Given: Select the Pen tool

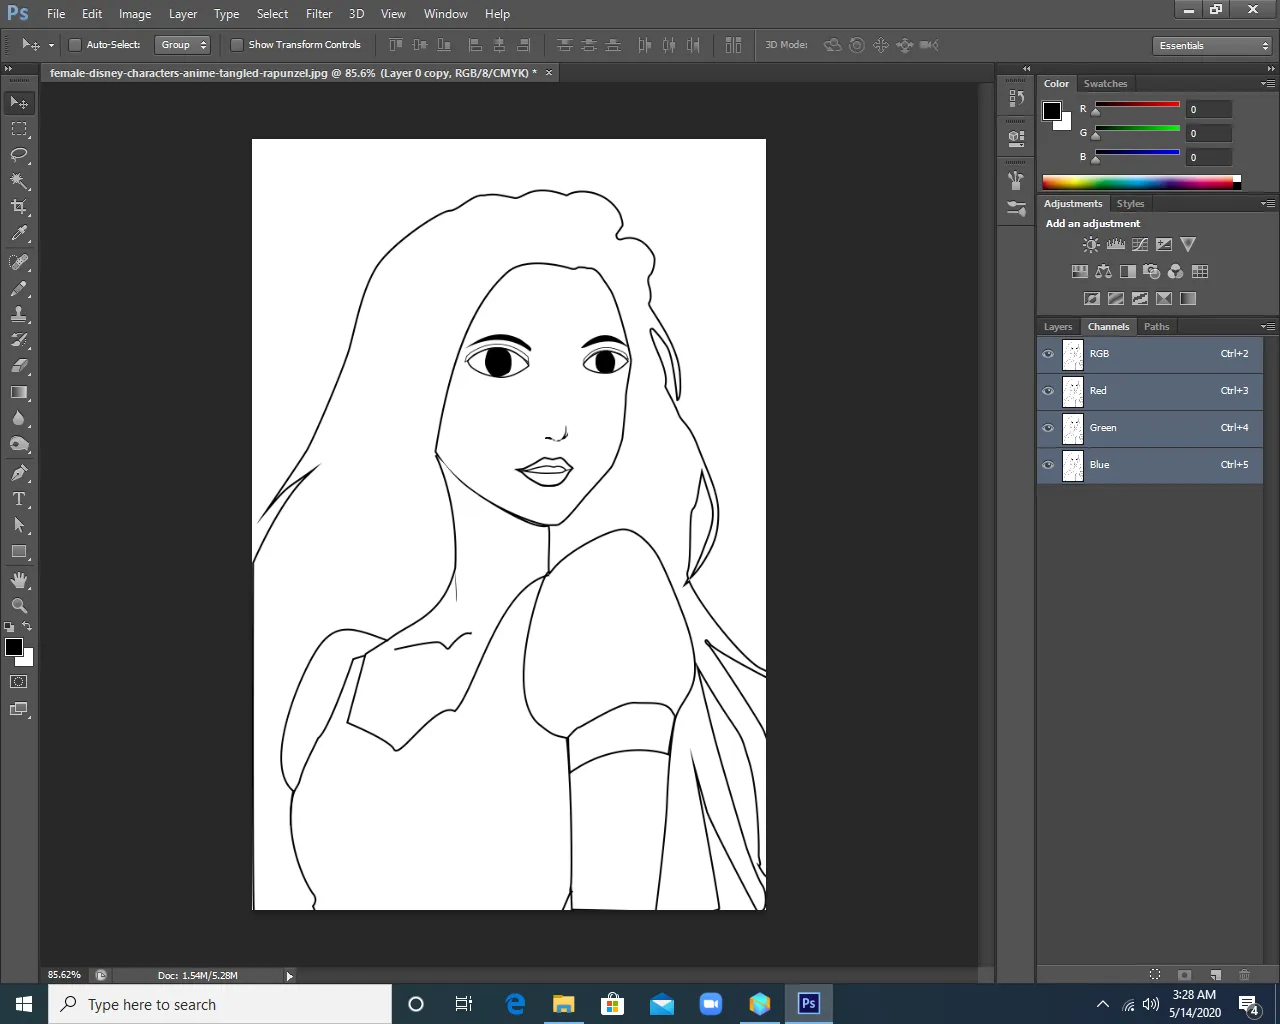Looking at the screenshot, I should click(19, 473).
